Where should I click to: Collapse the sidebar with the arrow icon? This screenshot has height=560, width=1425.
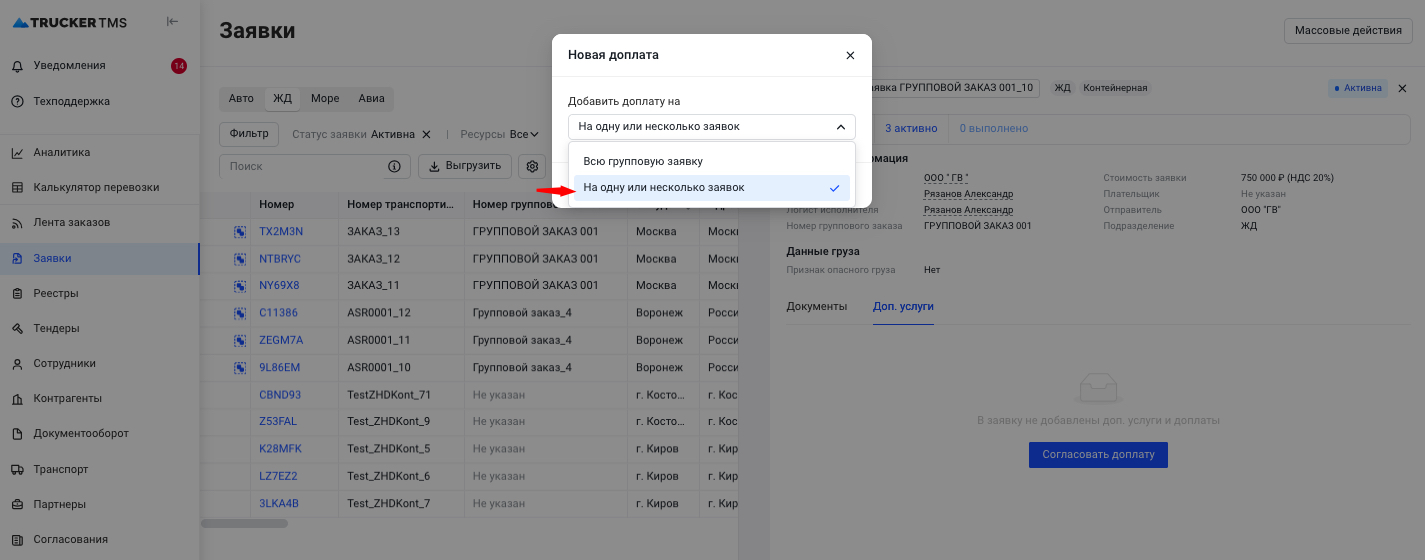coord(173,22)
